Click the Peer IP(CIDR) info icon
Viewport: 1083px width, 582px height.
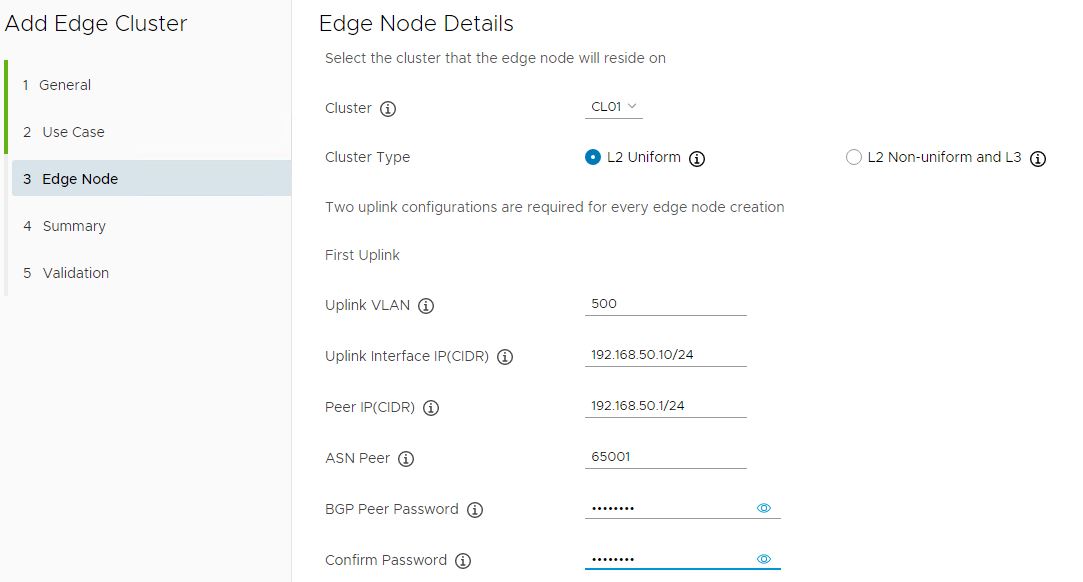[431, 408]
